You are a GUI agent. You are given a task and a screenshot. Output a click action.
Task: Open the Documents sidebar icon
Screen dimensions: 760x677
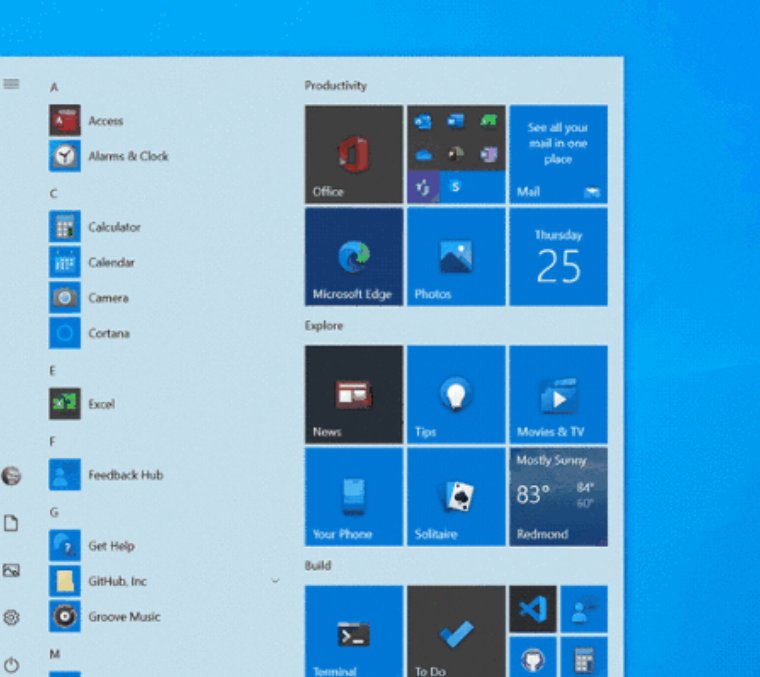pos(11,523)
